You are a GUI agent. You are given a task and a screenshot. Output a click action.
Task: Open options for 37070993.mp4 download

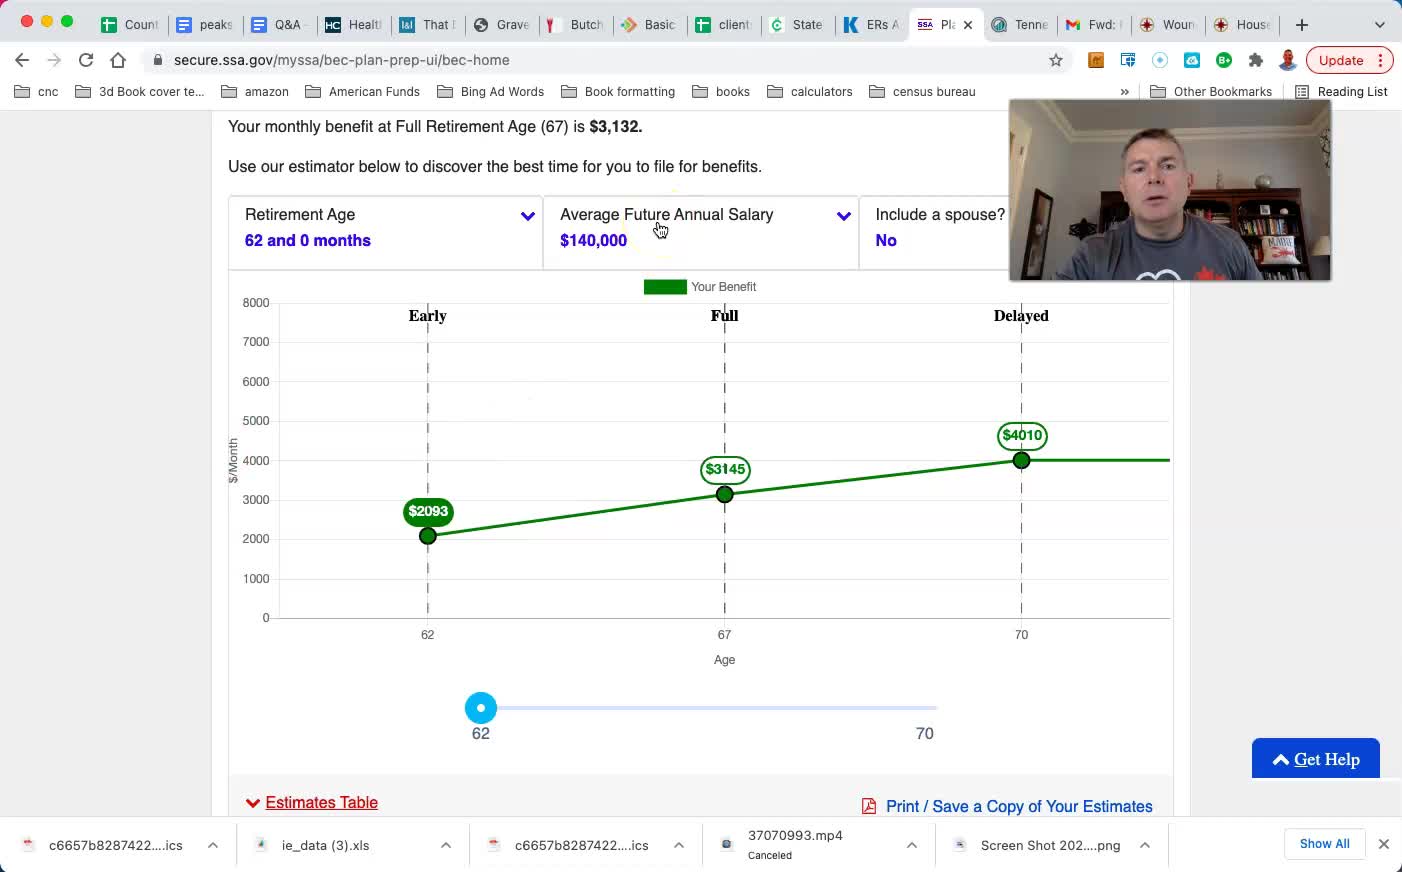[x=911, y=845]
